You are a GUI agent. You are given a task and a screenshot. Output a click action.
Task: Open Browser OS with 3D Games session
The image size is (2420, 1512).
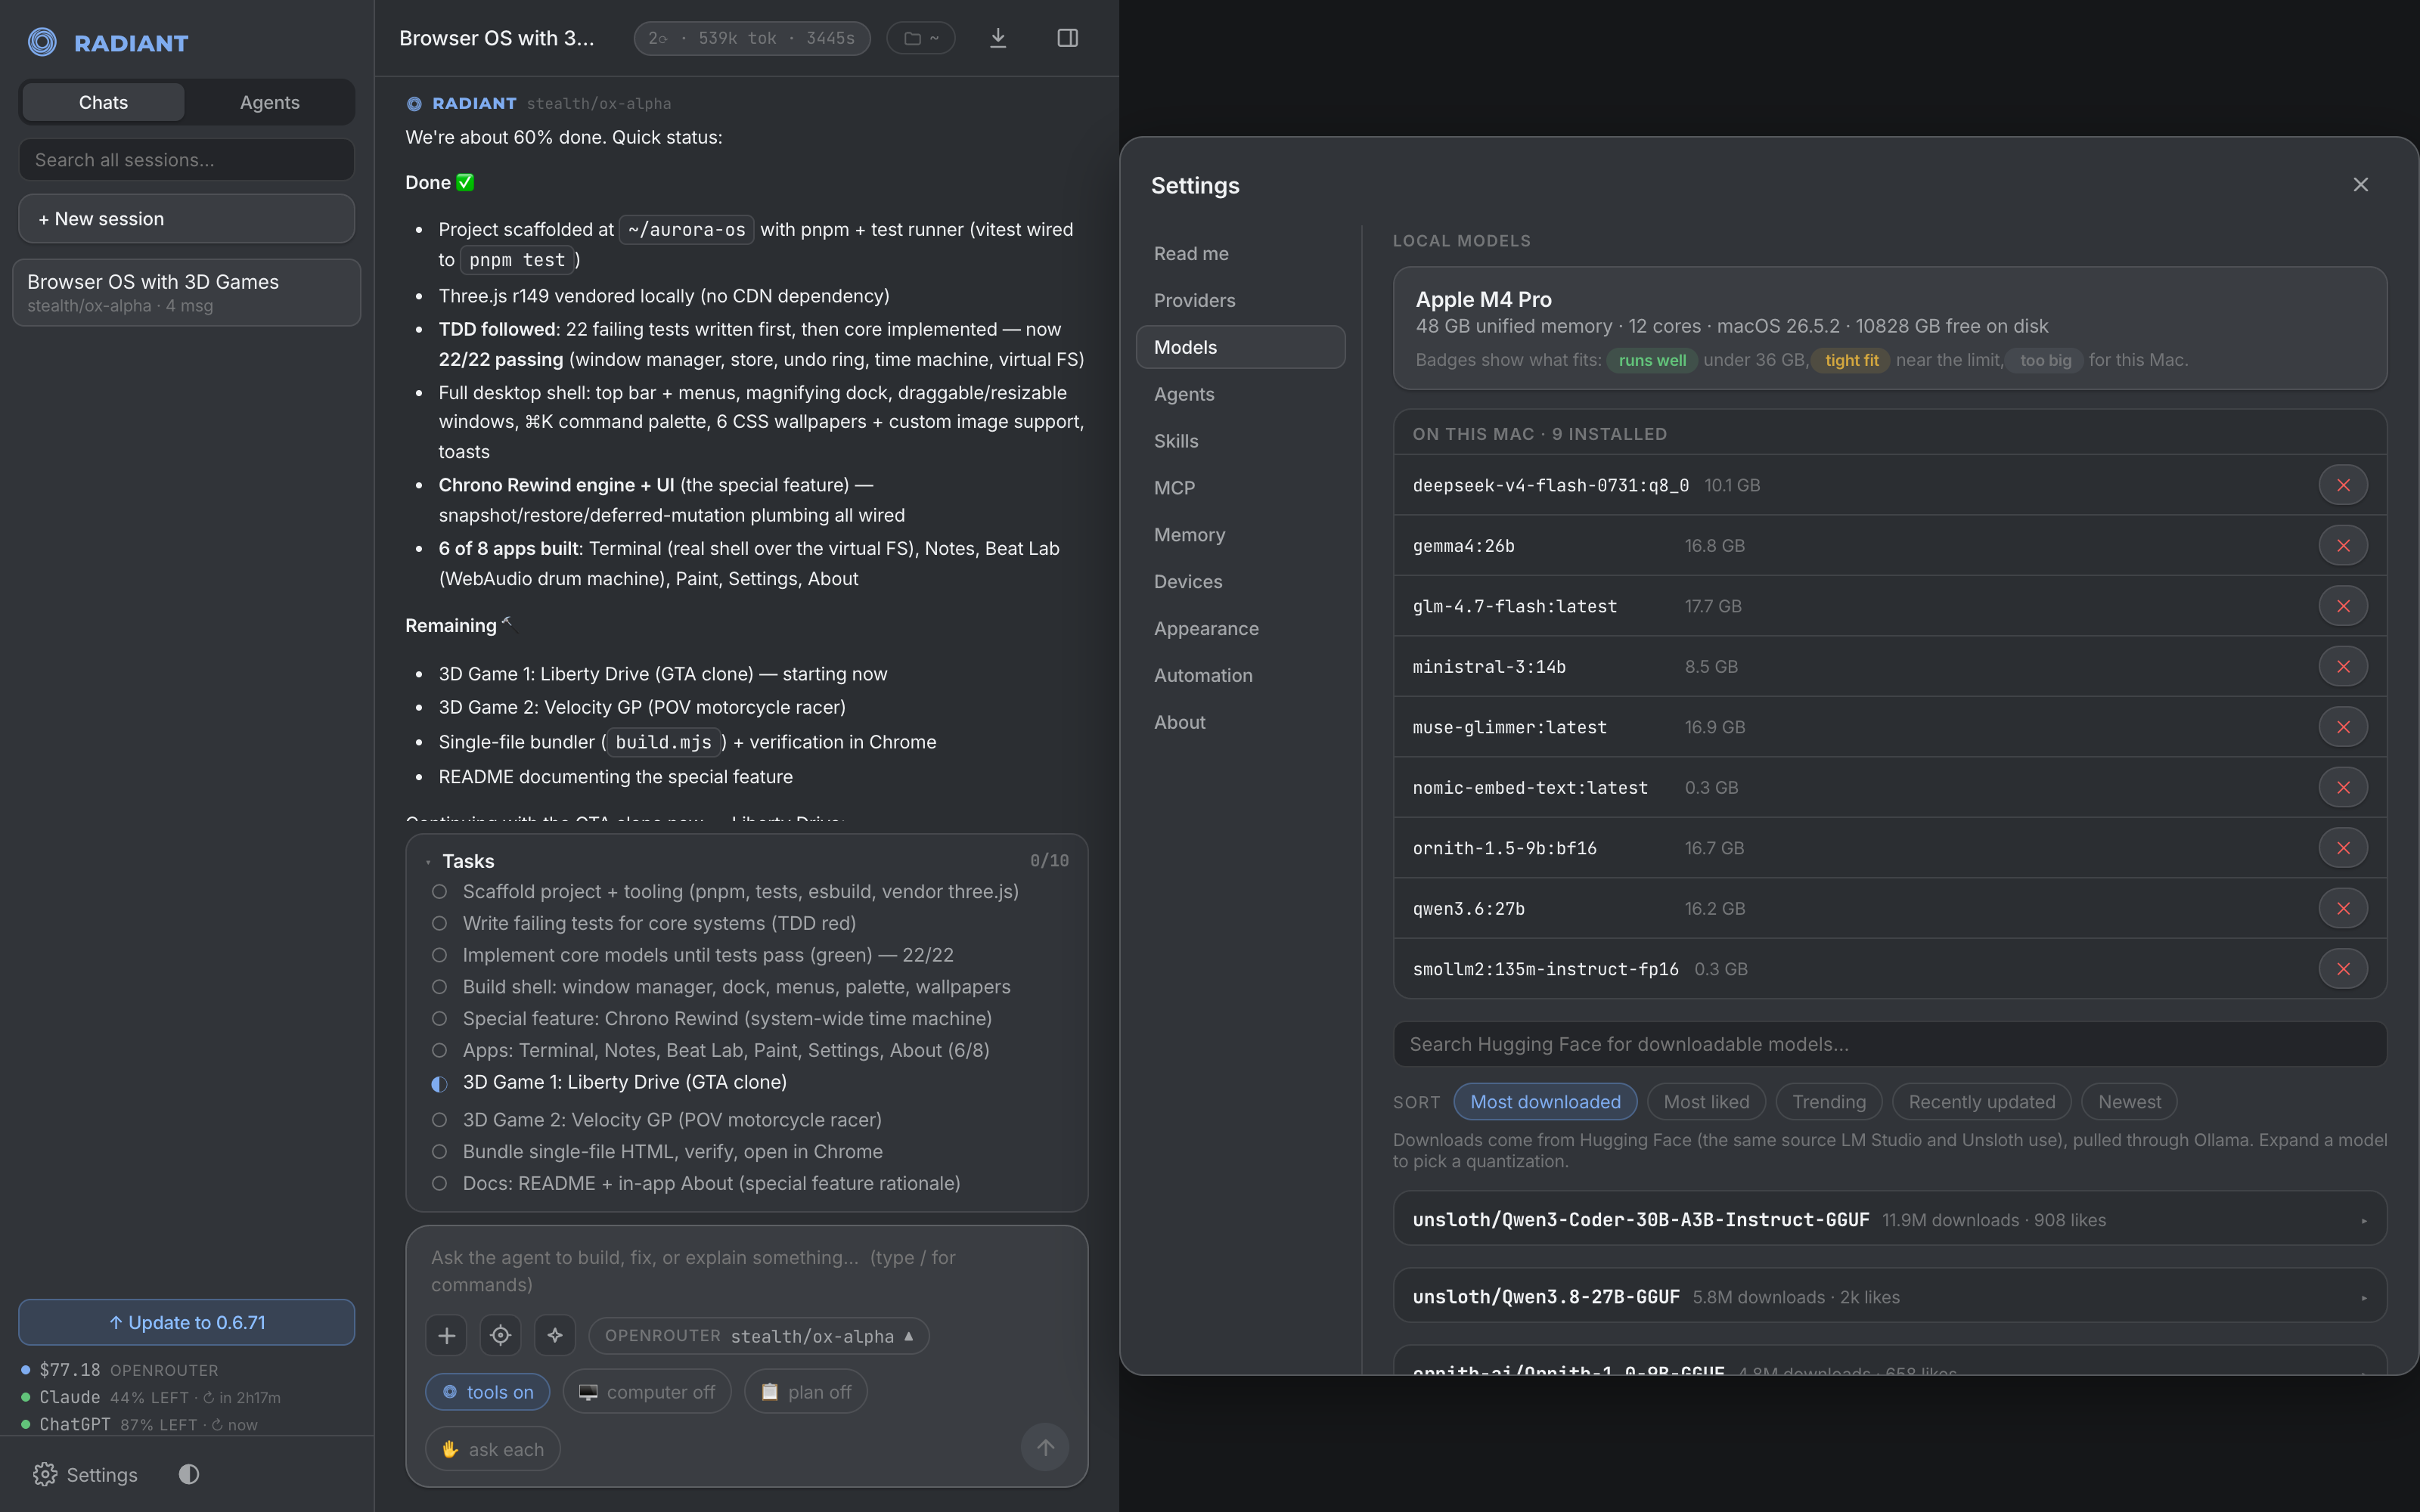187,293
